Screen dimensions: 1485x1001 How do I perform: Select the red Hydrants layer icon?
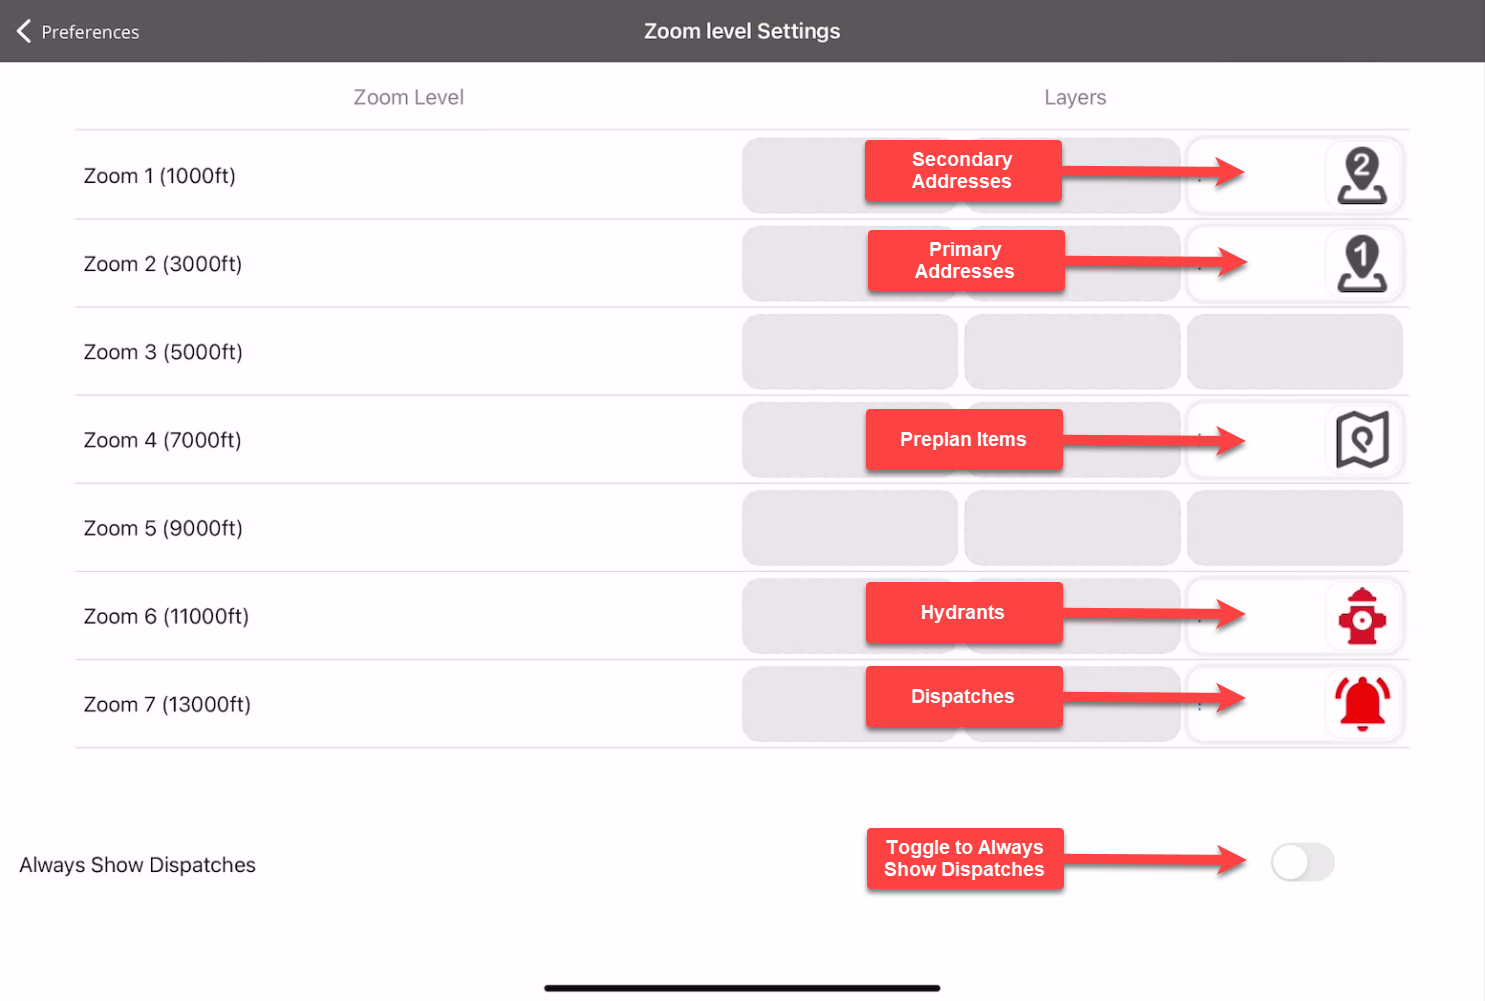click(x=1362, y=616)
